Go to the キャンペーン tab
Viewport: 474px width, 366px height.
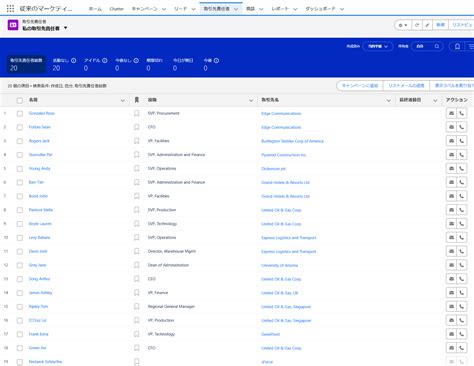coord(145,9)
